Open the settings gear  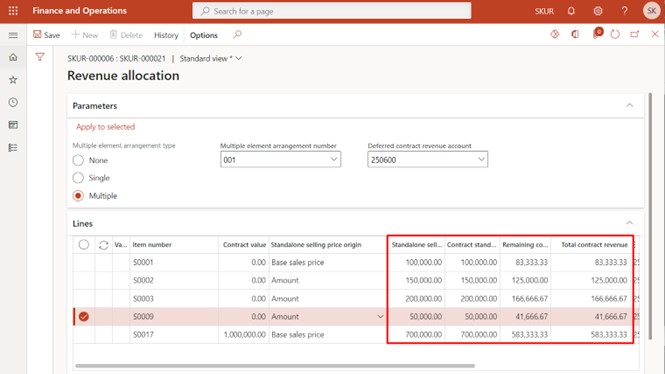pyautogui.click(x=598, y=11)
